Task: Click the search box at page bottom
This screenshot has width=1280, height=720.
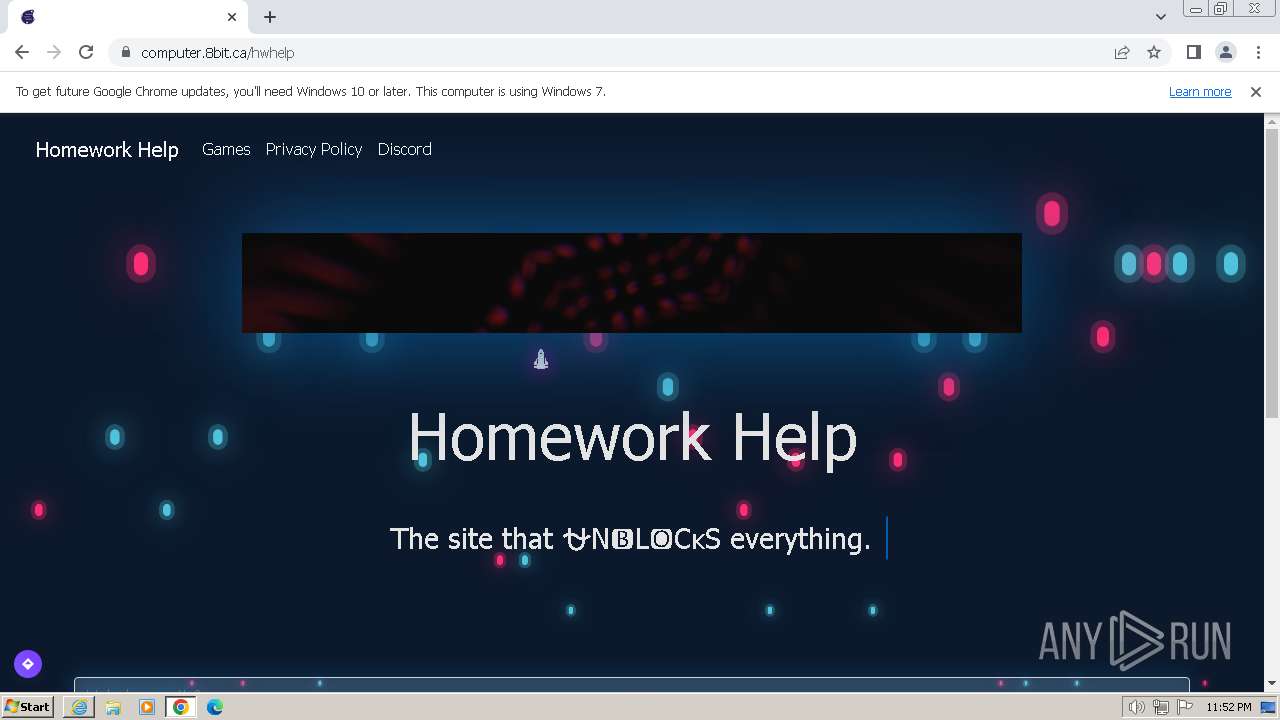Action: [x=632, y=685]
